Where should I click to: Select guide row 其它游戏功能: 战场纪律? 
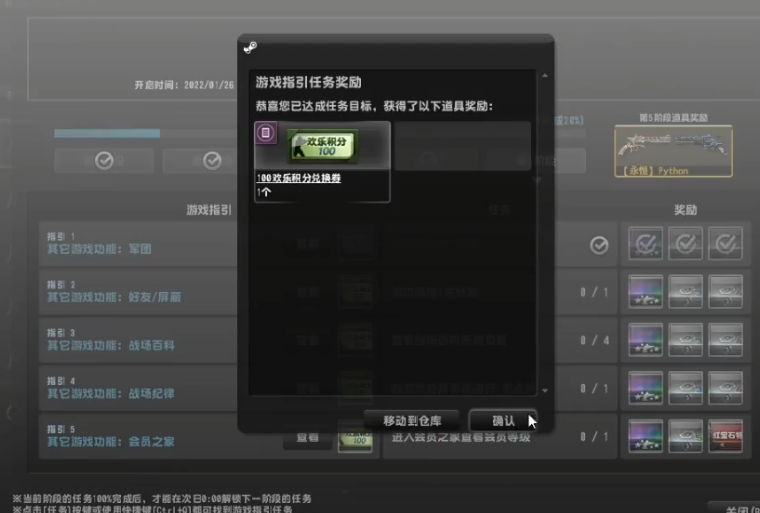point(139,388)
